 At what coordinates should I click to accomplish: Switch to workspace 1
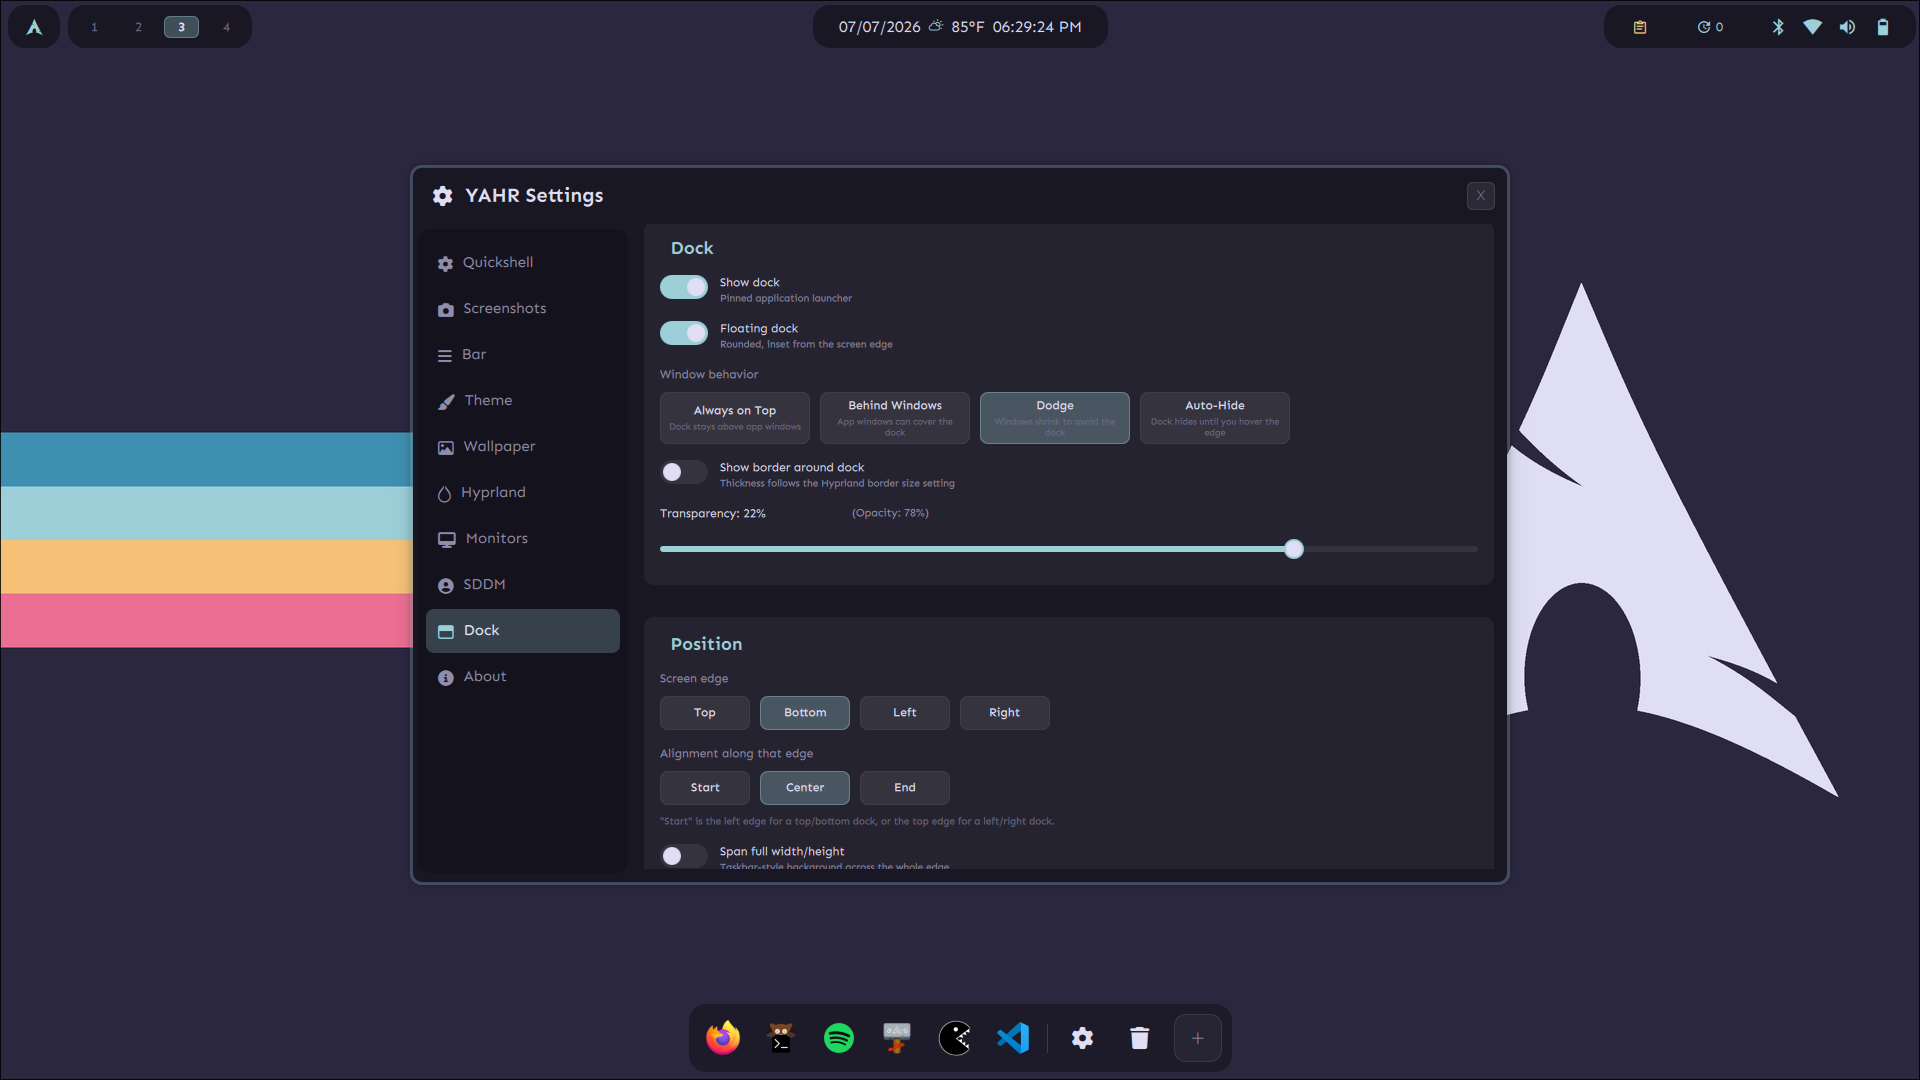[x=94, y=27]
